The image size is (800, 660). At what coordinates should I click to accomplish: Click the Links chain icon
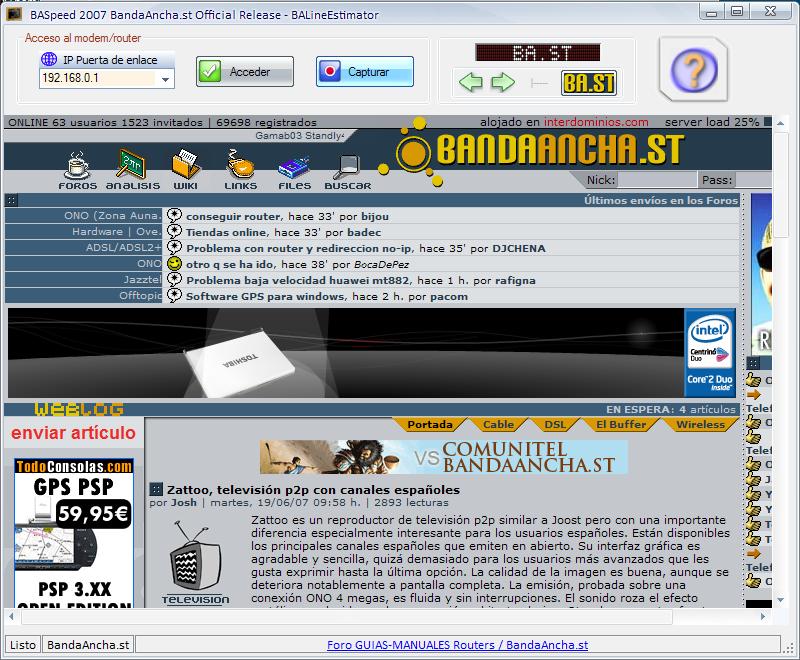[240, 164]
